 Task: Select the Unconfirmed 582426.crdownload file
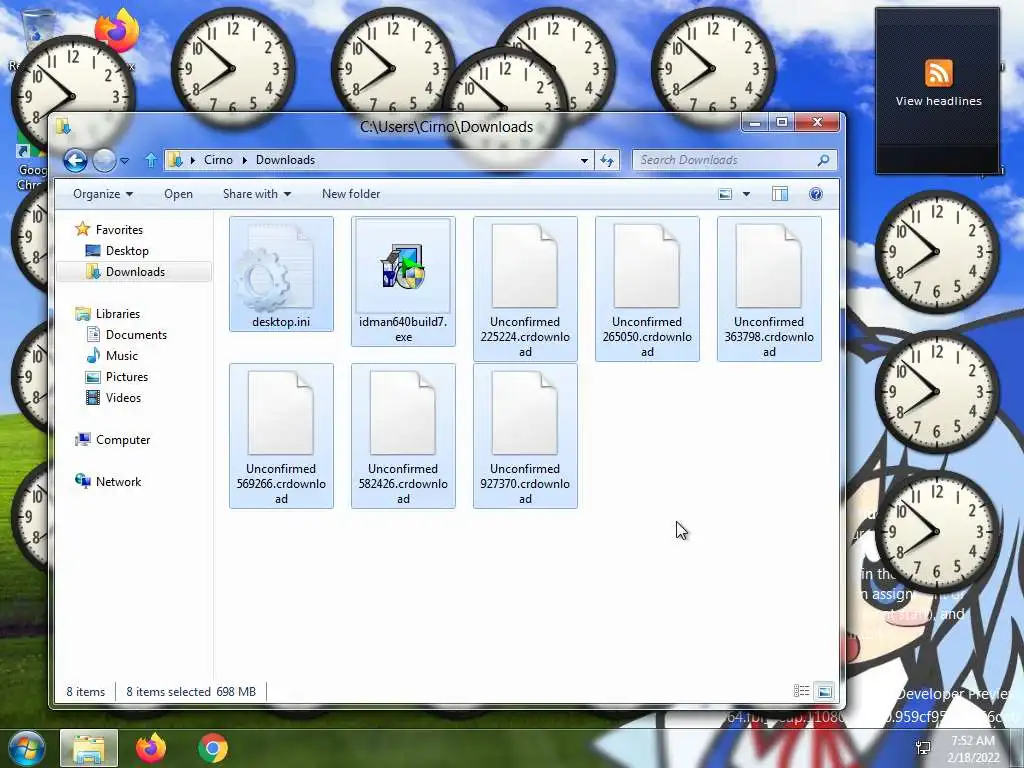tap(403, 436)
